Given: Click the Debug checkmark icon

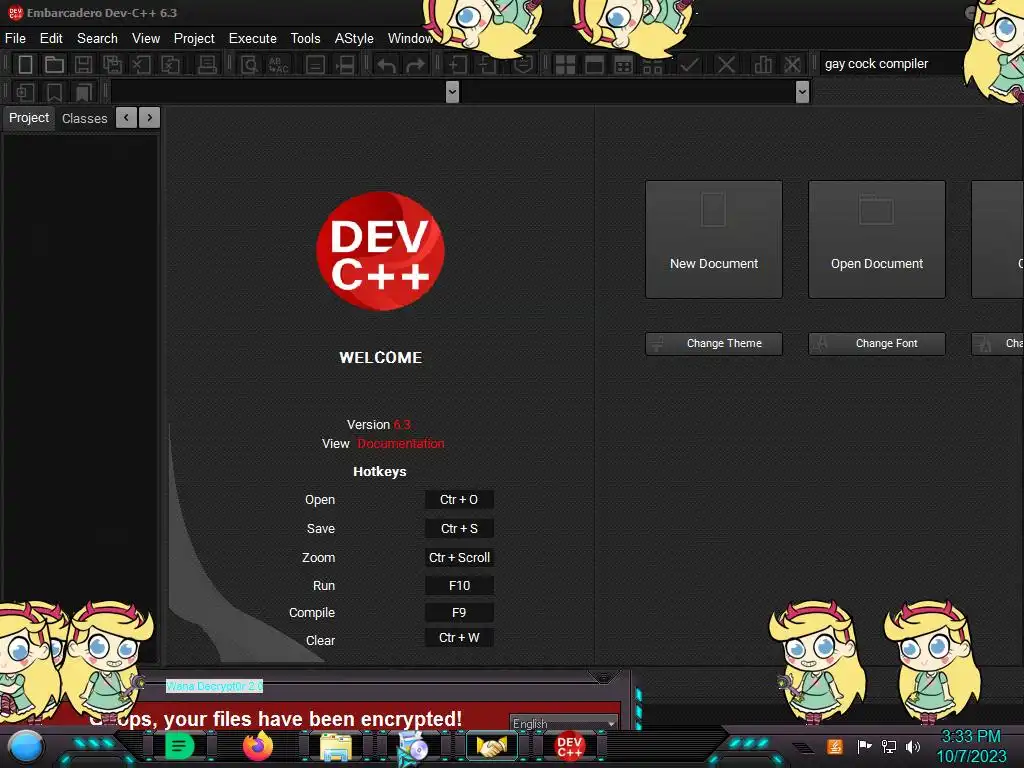Looking at the screenshot, I should (690, 65).
